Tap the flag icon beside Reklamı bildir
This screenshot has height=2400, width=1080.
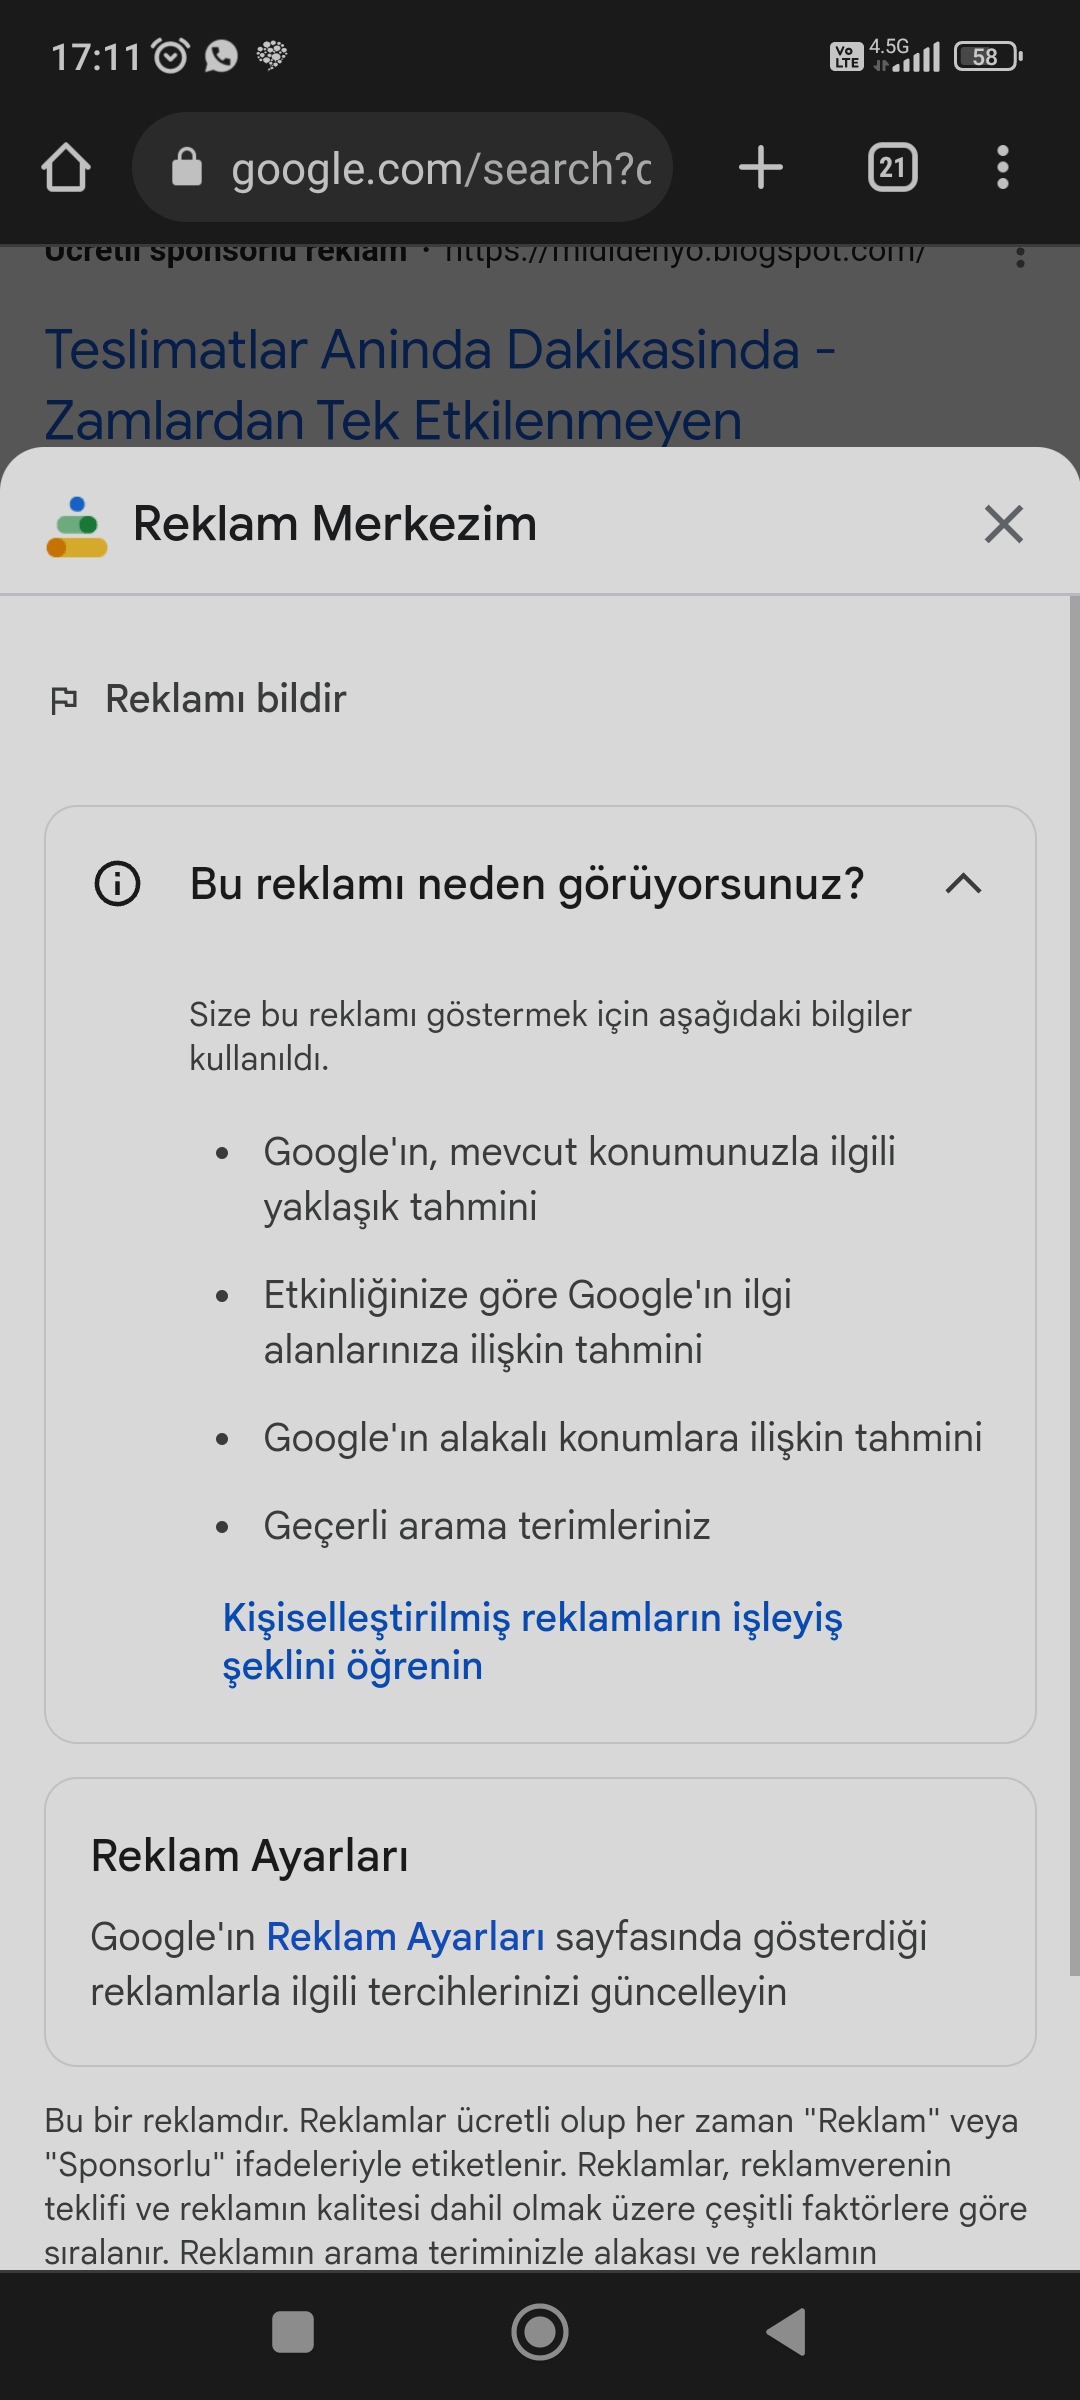click(x=64, y=700)
